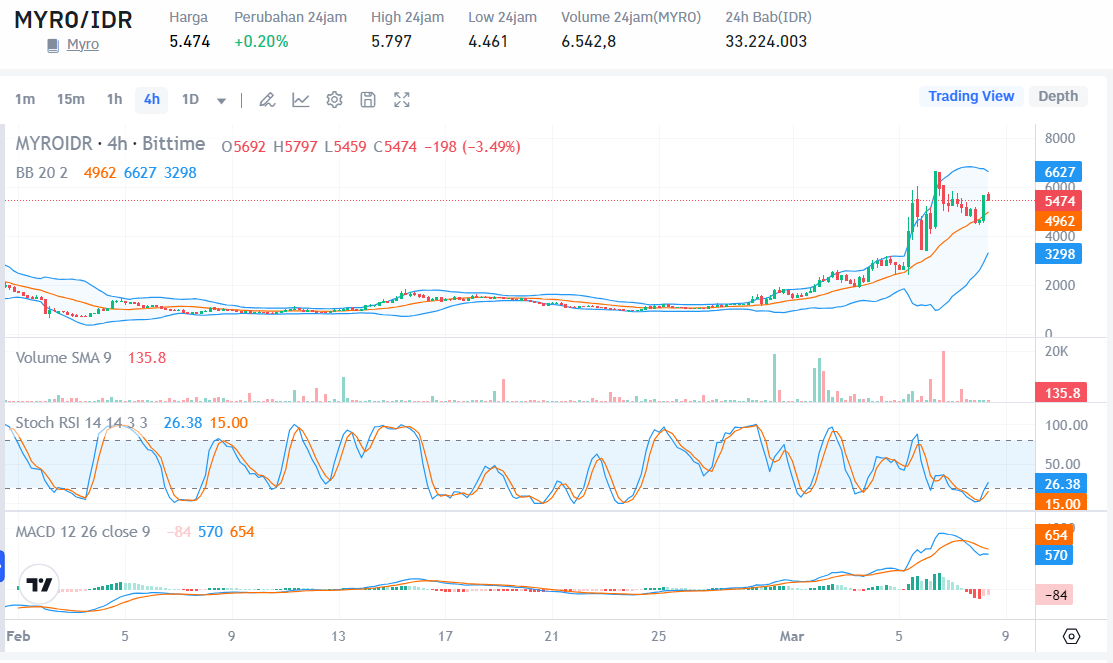Click the Bollinger basis label 4962

[x=1059, y=221]
